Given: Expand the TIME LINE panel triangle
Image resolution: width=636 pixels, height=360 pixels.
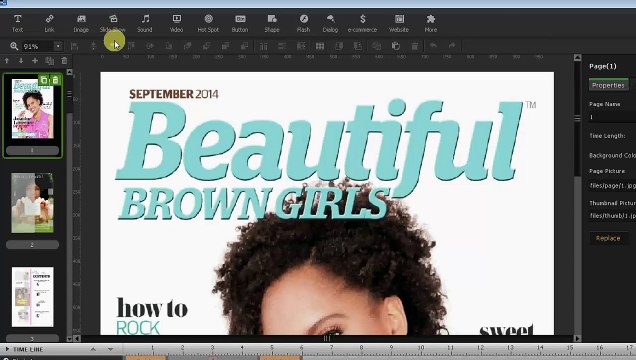Looking at the screenshot, I should [7, 349].
